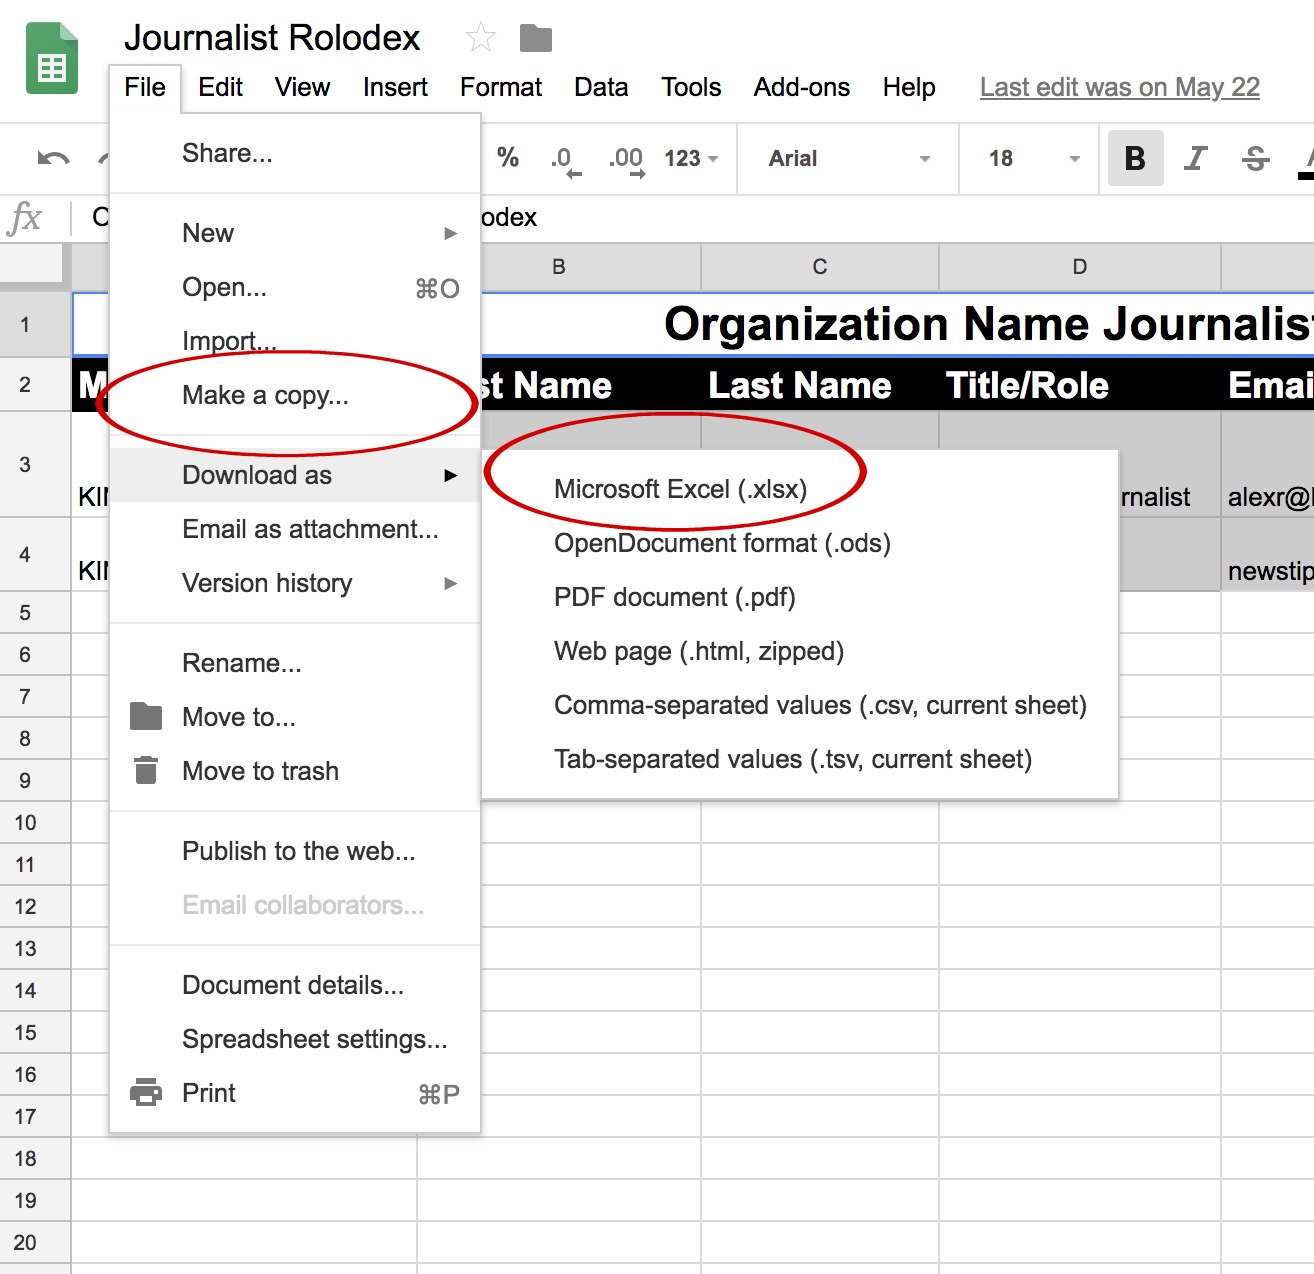Click the Google Sheets home icon
Viewport: 1314px width, 1274px height.
52,58
